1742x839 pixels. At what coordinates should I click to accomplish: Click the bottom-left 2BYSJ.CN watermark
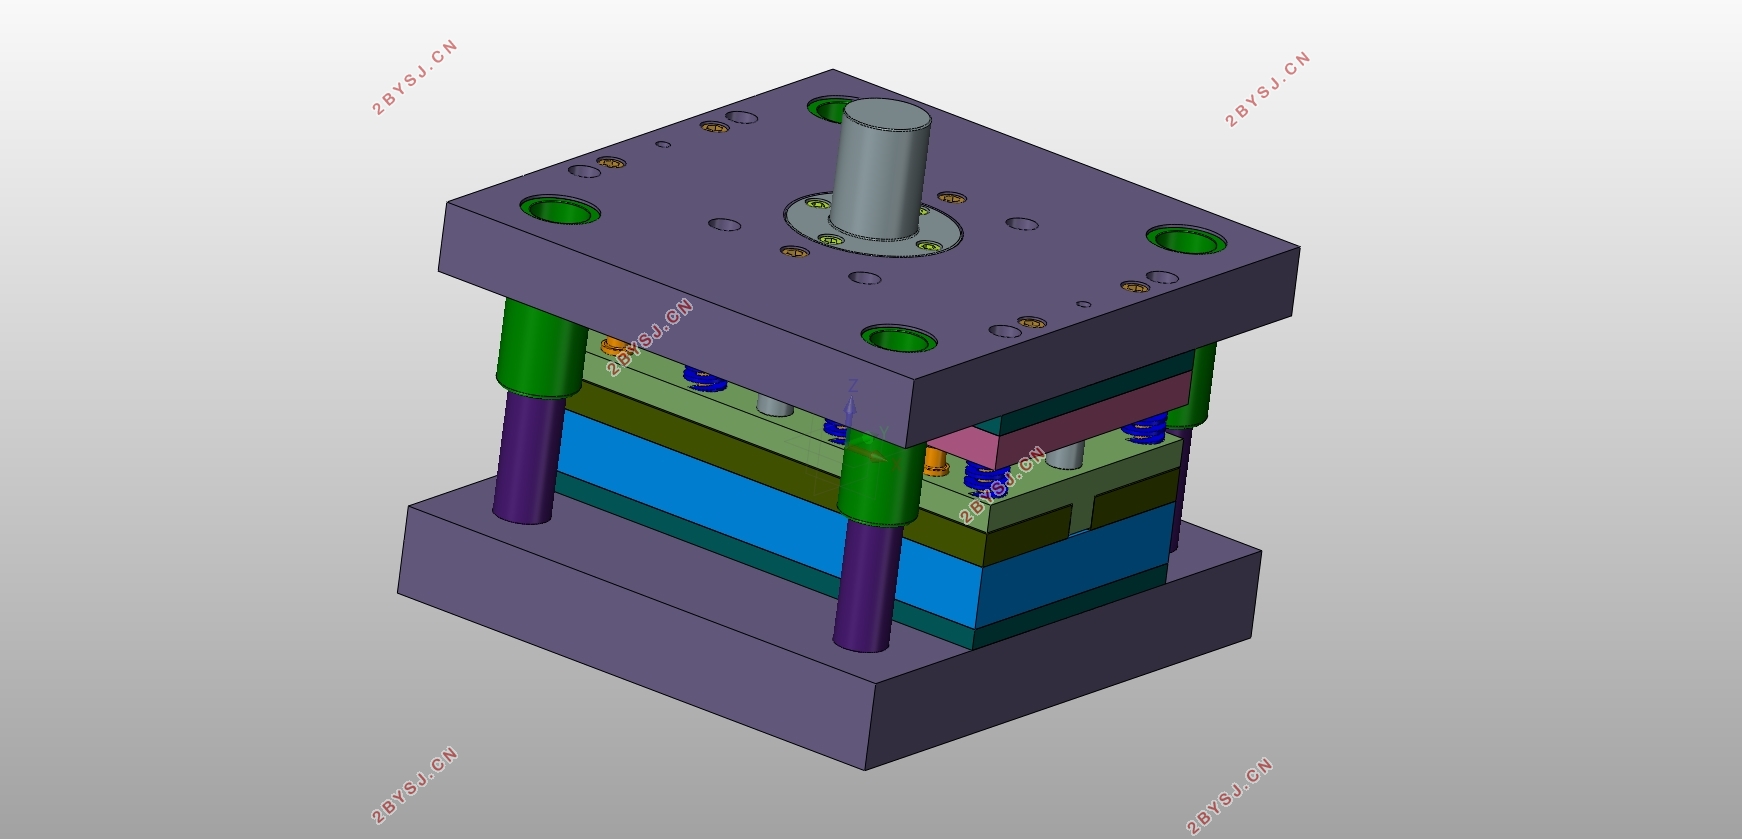pos(414,785)
